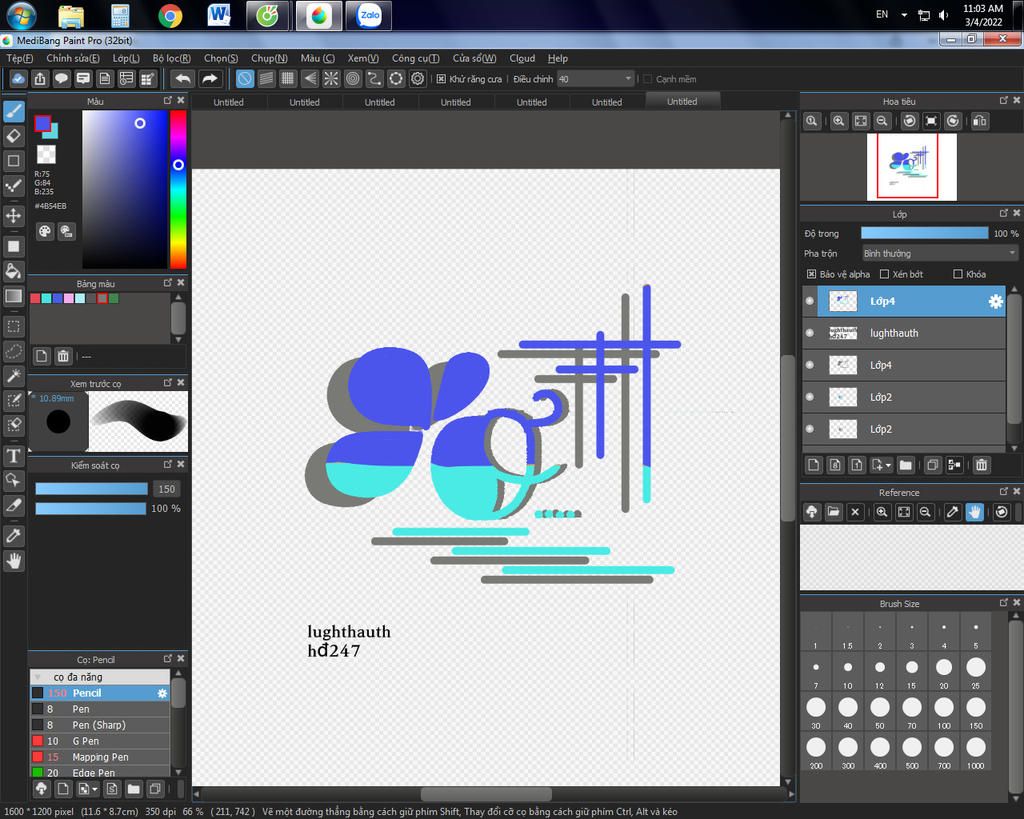
Task: Select the Eyedropper tool in left toolbar
Action: [14, 536]
